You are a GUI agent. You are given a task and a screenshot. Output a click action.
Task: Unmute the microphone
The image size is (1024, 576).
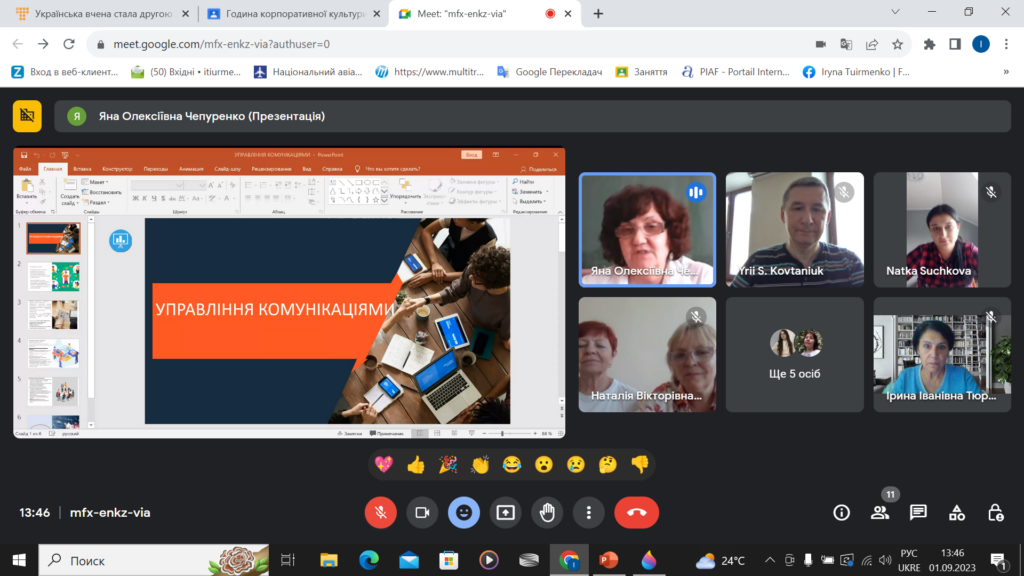380,512
